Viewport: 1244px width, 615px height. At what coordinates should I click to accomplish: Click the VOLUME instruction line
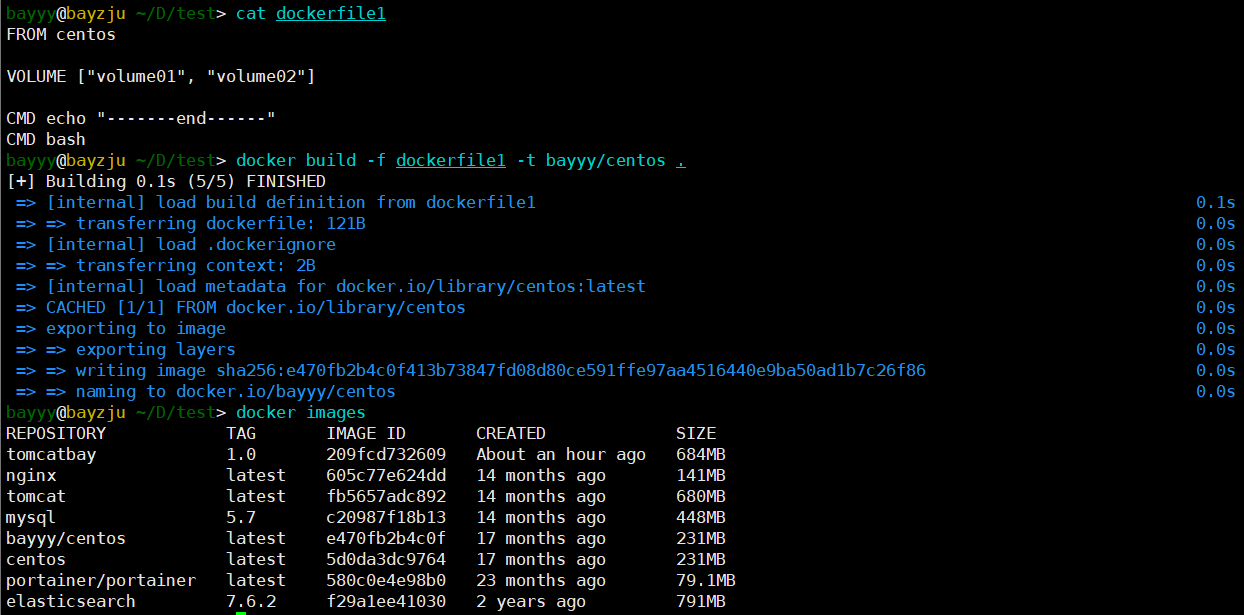tap(160, 76)
